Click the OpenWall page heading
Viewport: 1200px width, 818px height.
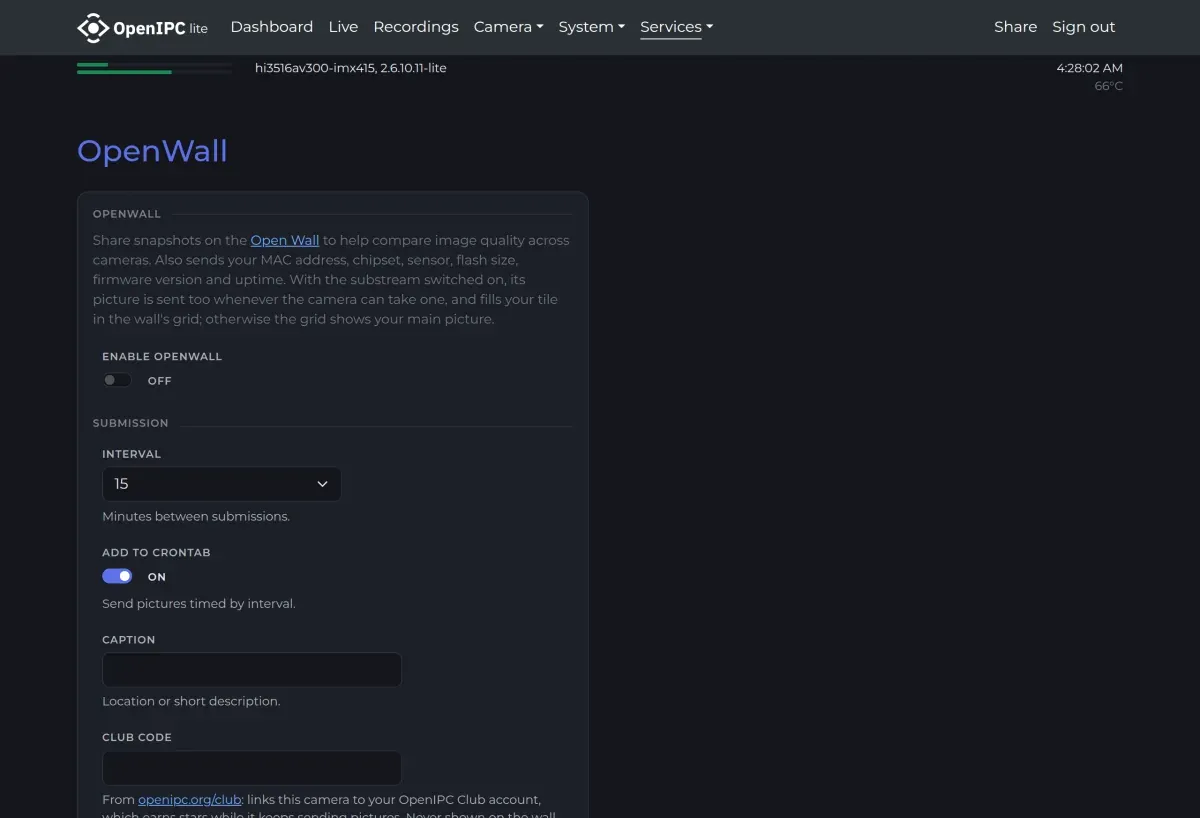(152, 151)
